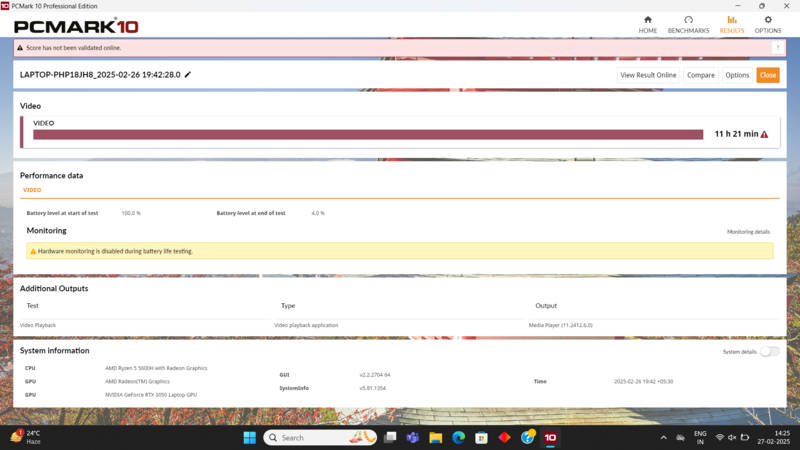Viewport: 800px width, 450px height.
Task: Click the PCMark 10 taskbar icon
Action: (550, 437)
